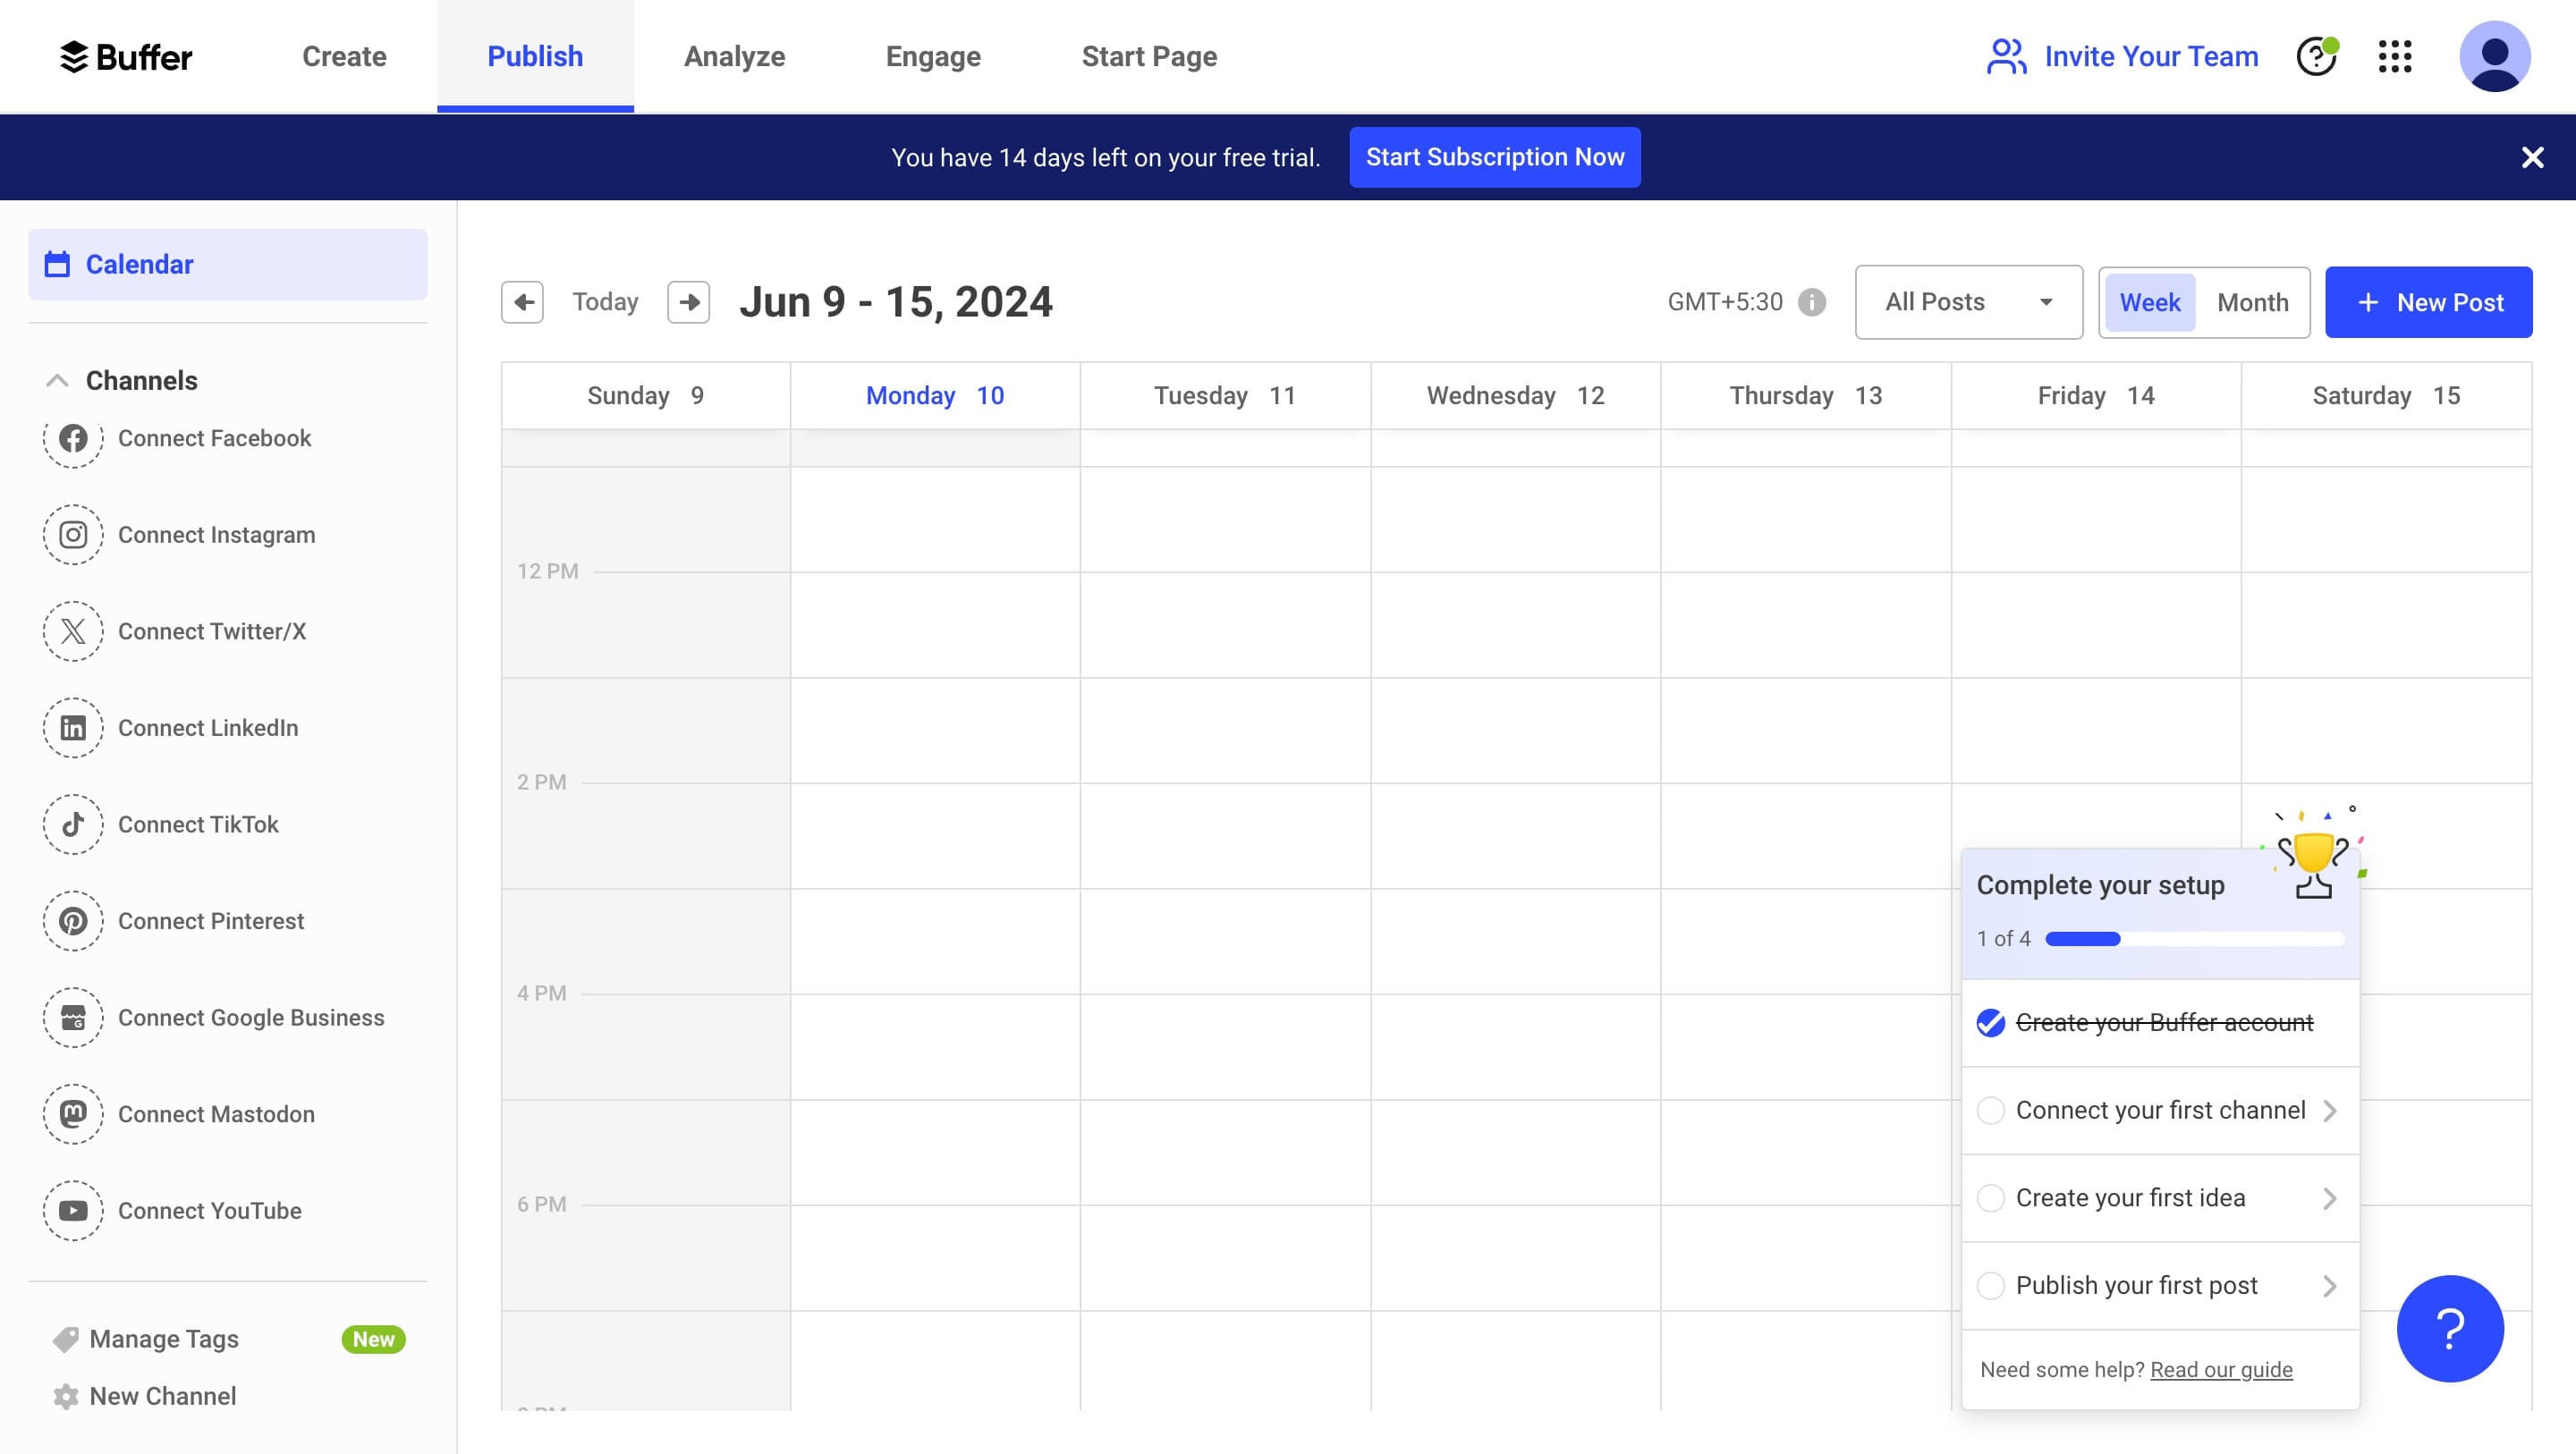Jump to Today in calendar
The image size is (2576, 1454).
pyautogui.click(x=605, y=302)
